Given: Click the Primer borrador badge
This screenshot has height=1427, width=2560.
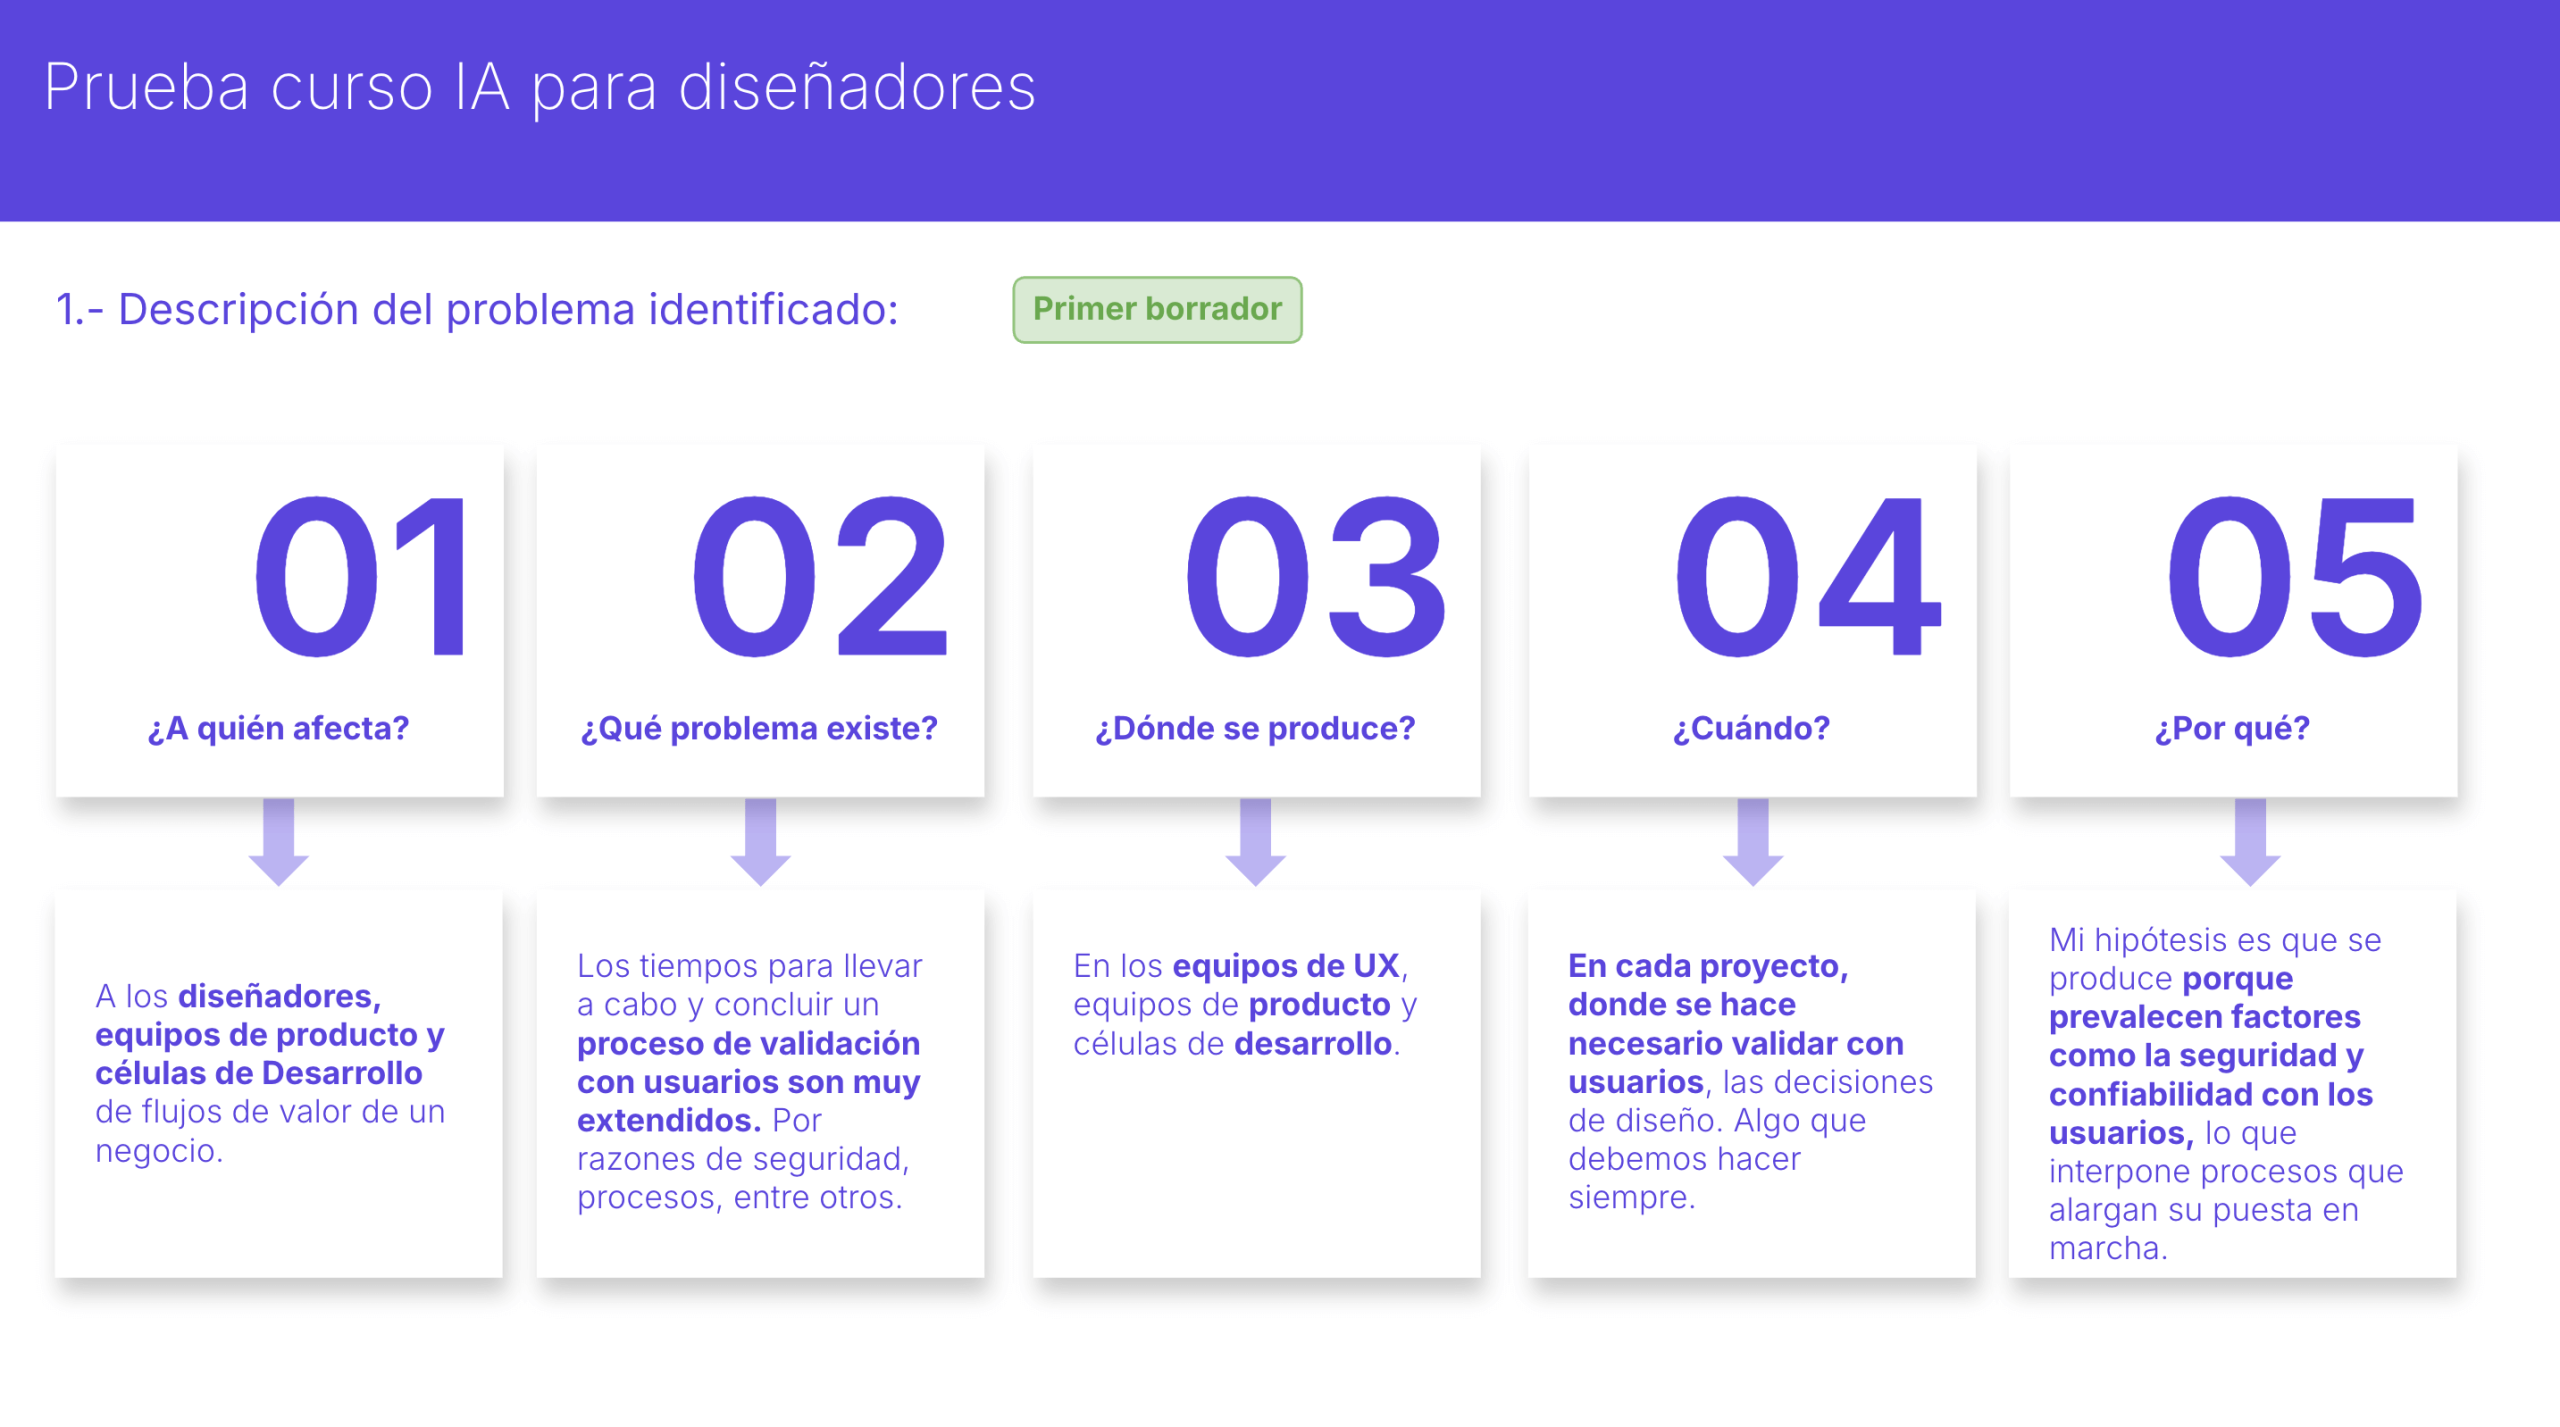Looking at the screenshot, I should [1156, 309].
